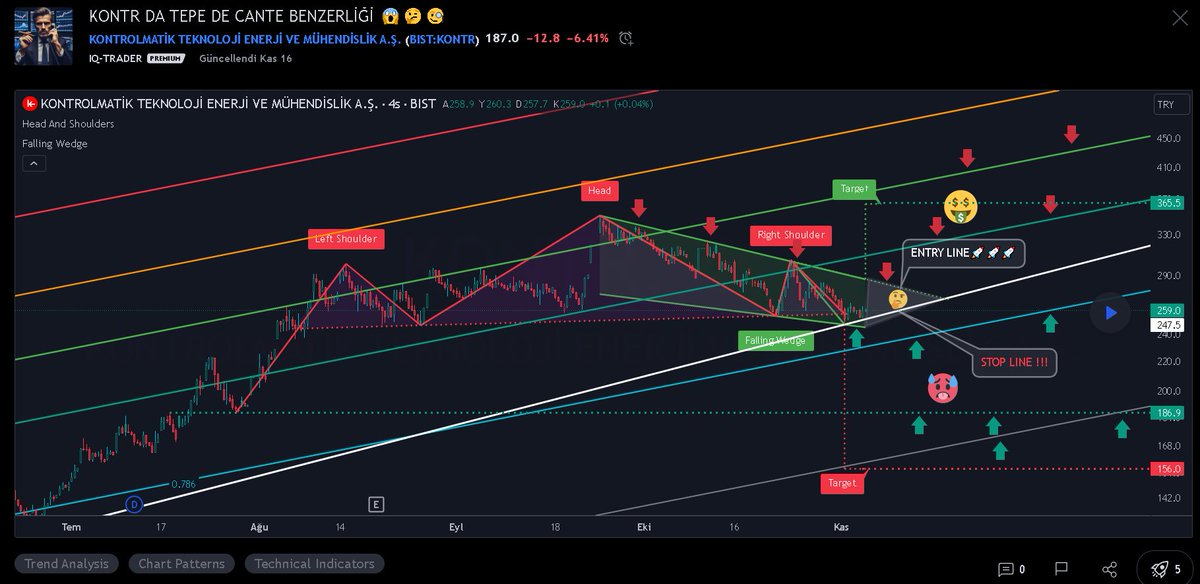Screen dimensions: 1200x584
Task: Collapse the indicator legend with the chevron
Action: tap(33, 164)
